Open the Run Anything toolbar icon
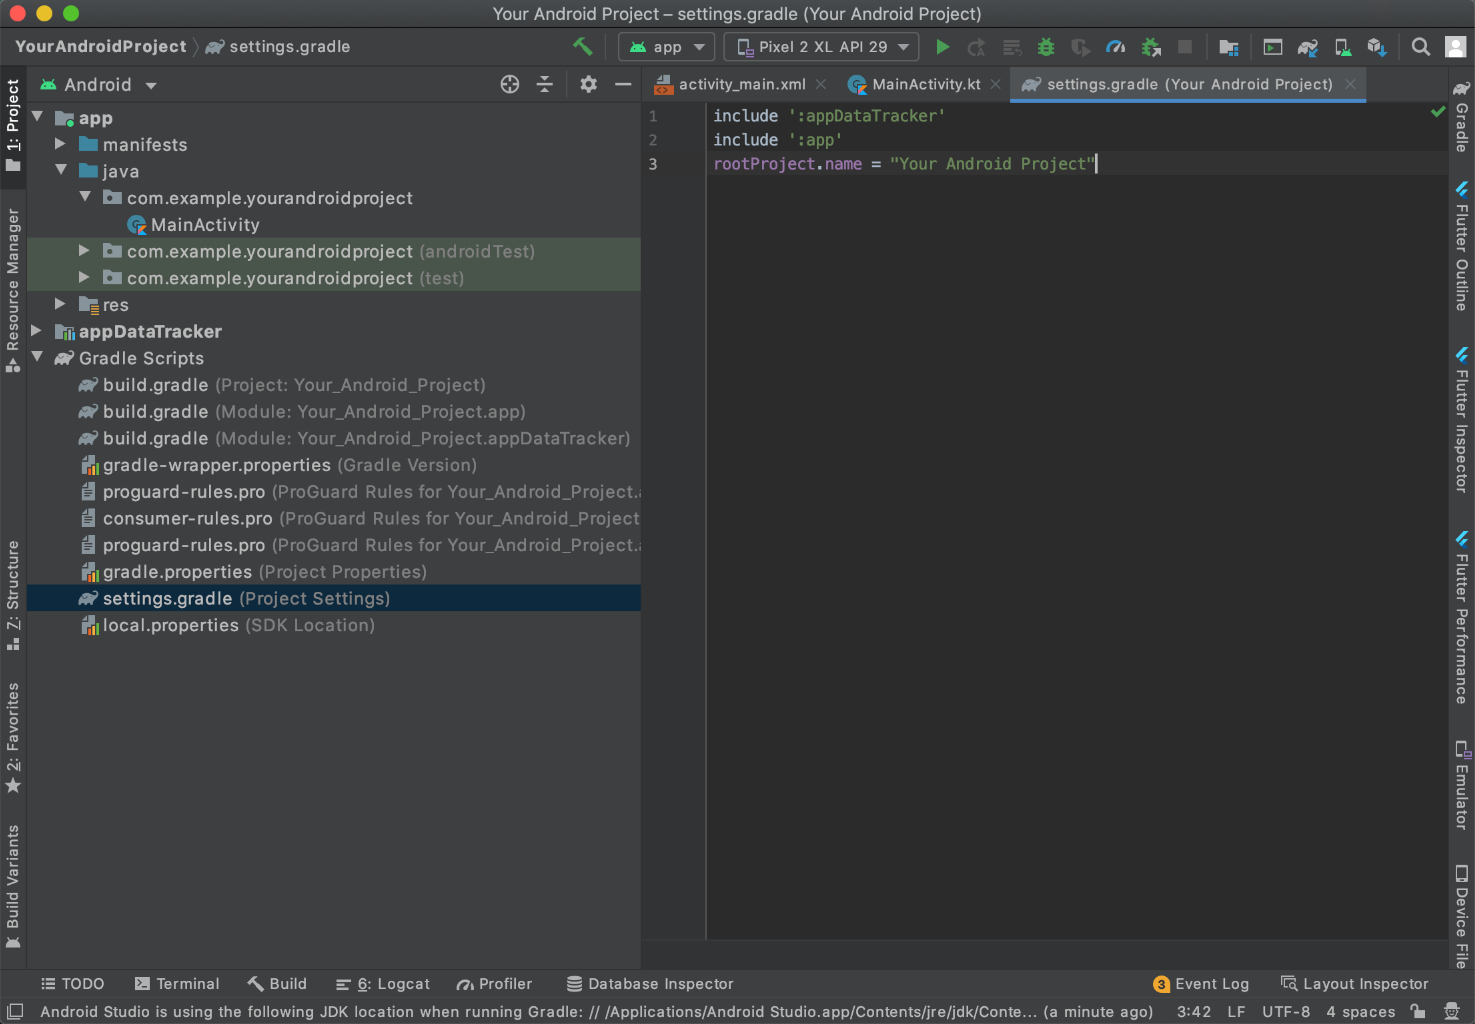This screenshot has height=1024, width=1475. click(x=1272, y=47)
